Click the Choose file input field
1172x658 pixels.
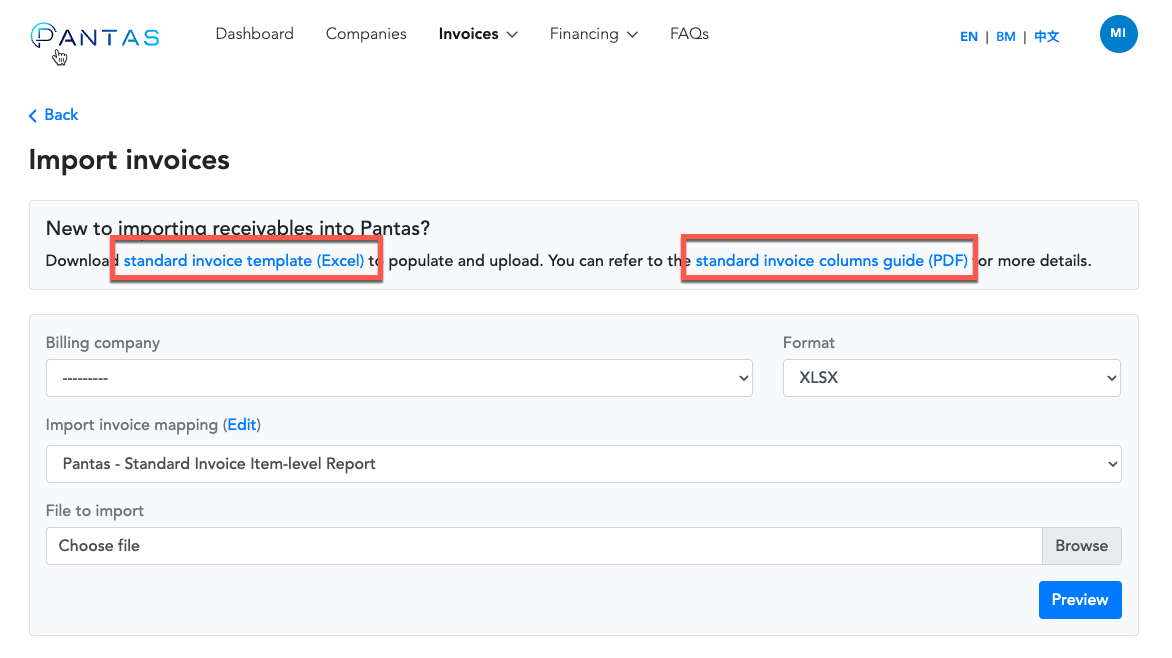pyautogui.click(x=544, y=546)
